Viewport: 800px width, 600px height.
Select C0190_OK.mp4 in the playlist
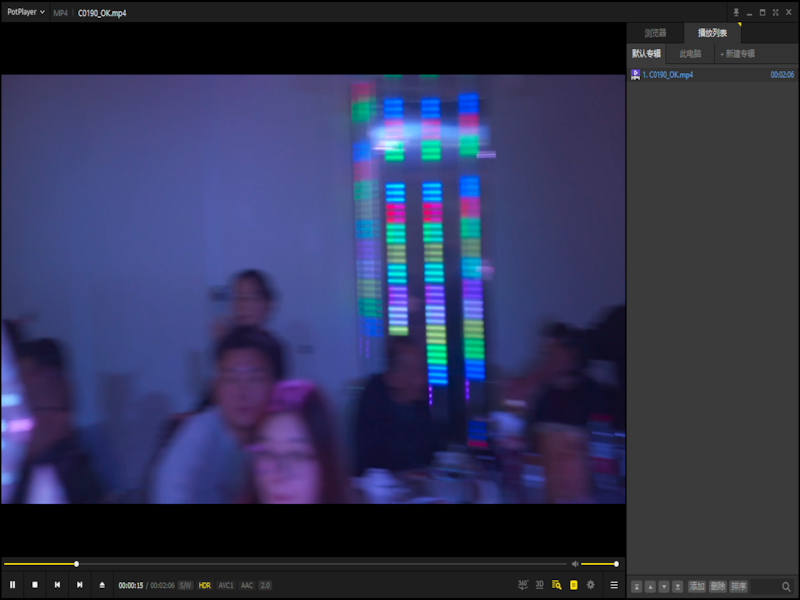click(x=712, y=75)
